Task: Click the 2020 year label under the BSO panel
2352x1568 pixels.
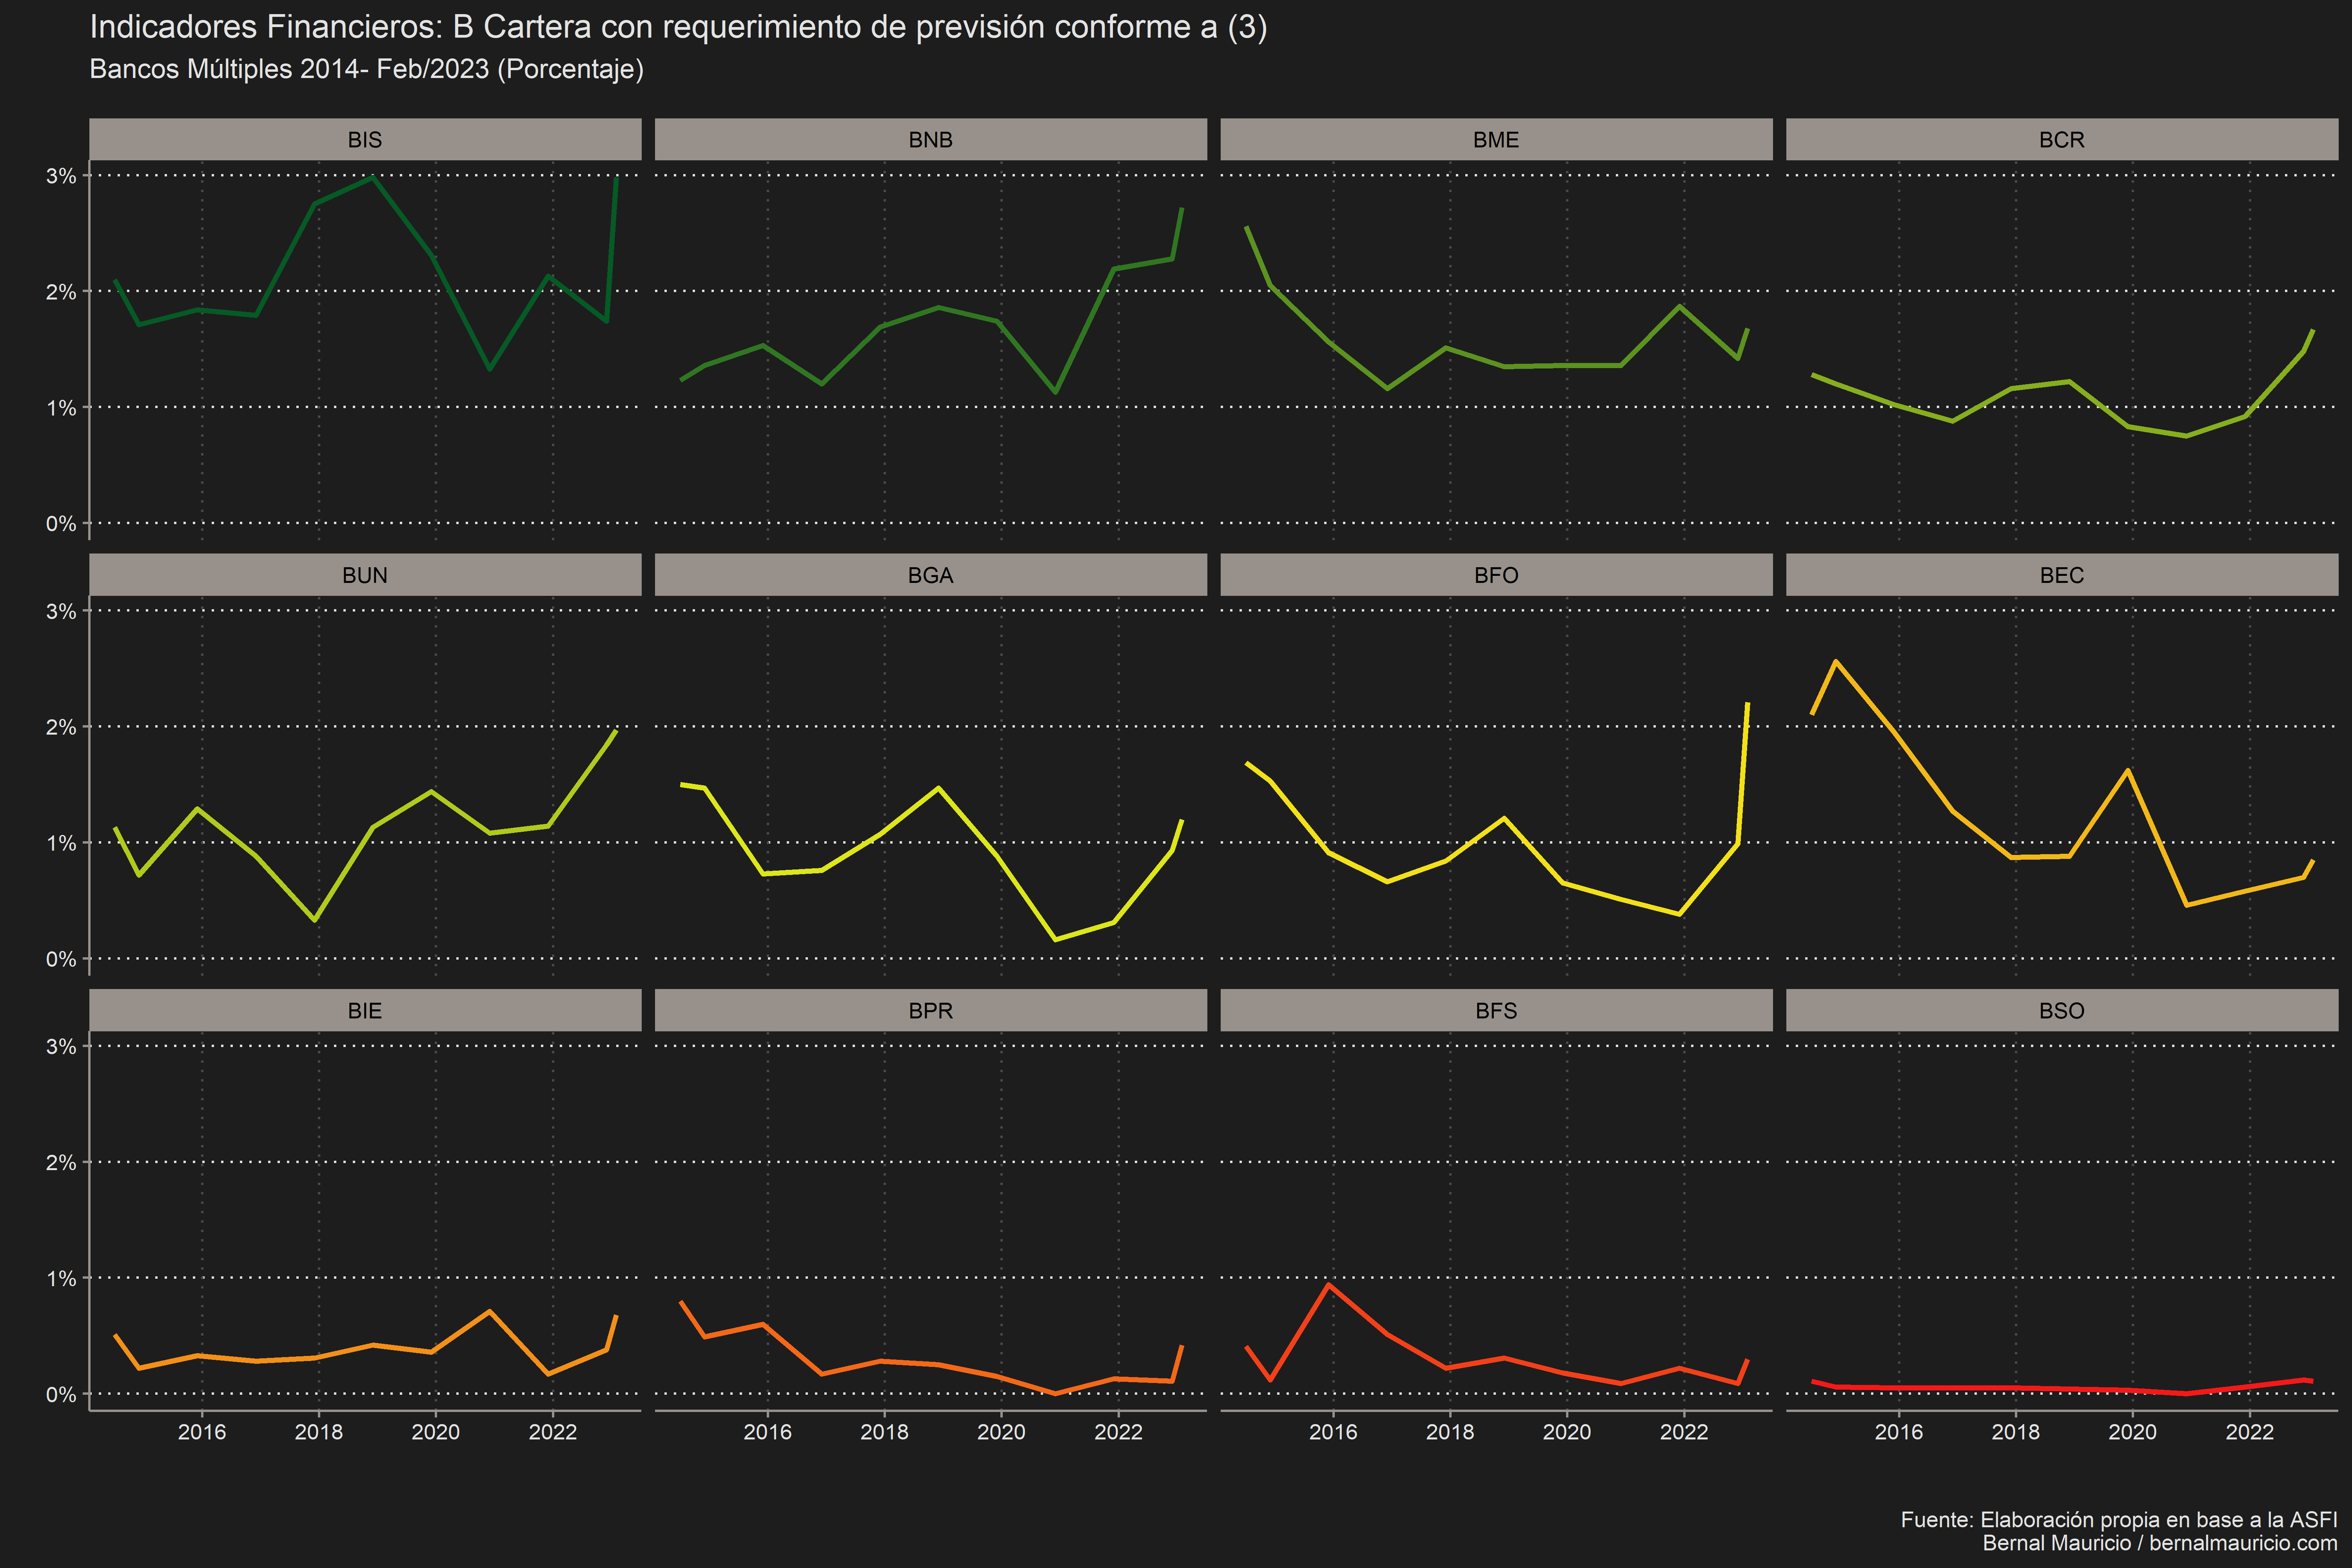Action: (2133, 1432)
